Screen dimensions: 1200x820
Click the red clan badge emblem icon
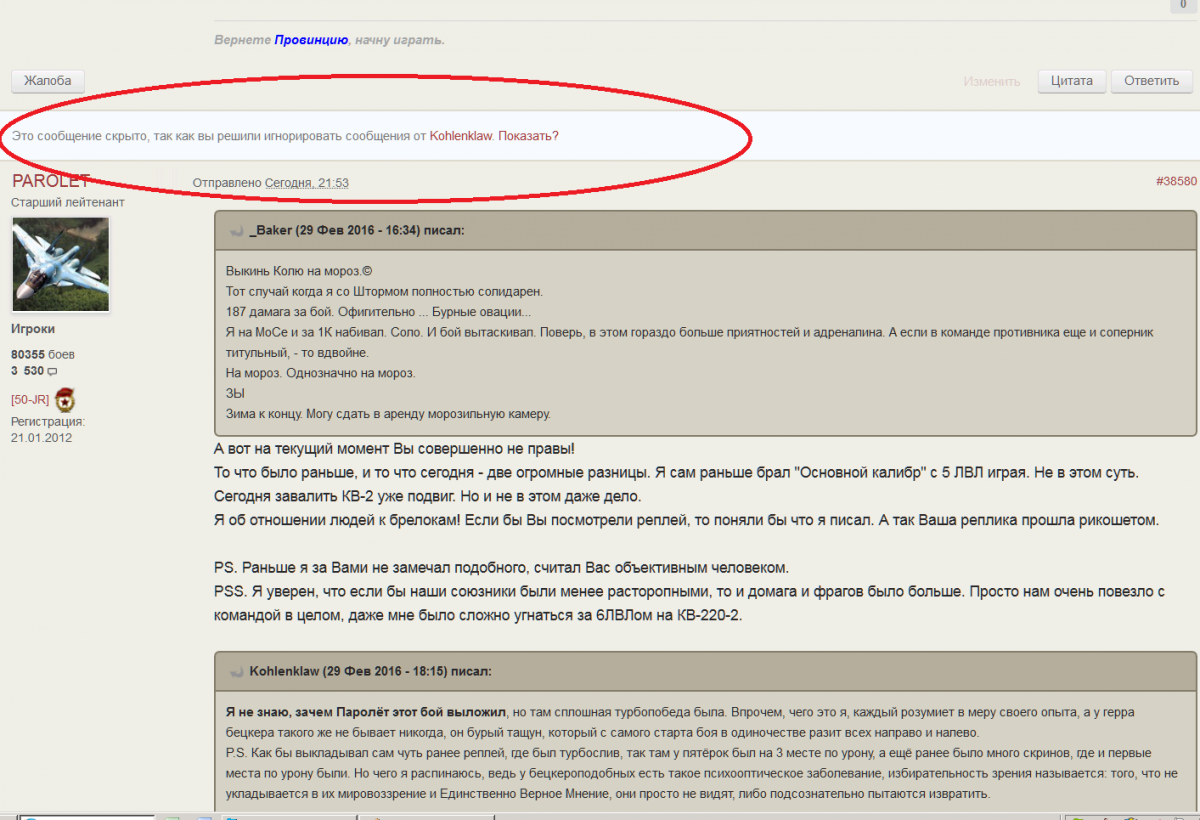[65, 399]
